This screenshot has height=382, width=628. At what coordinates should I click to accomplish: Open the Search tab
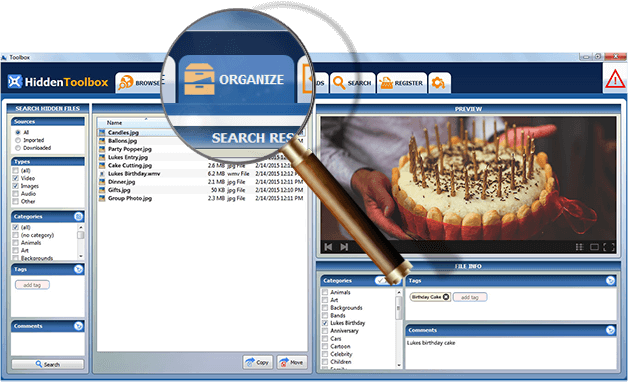(352, 83)
